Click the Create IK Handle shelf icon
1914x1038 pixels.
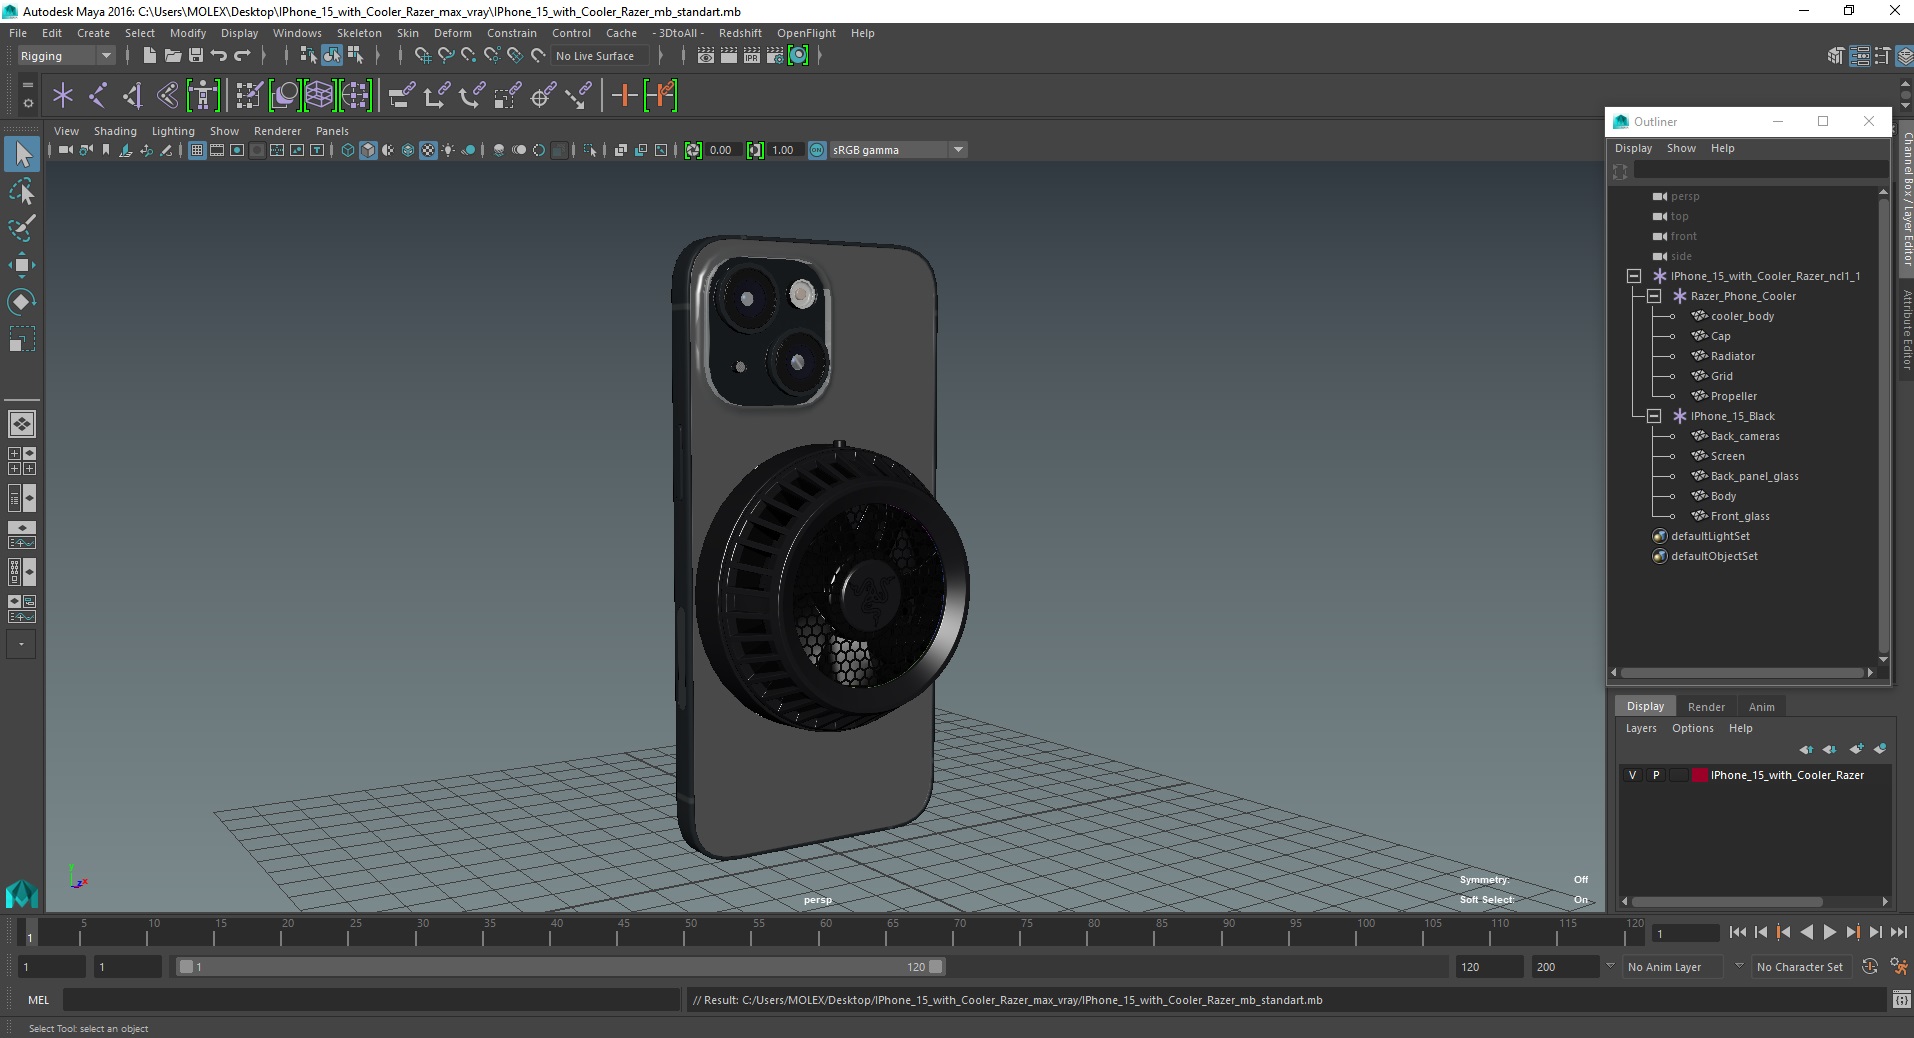(133, 96)
